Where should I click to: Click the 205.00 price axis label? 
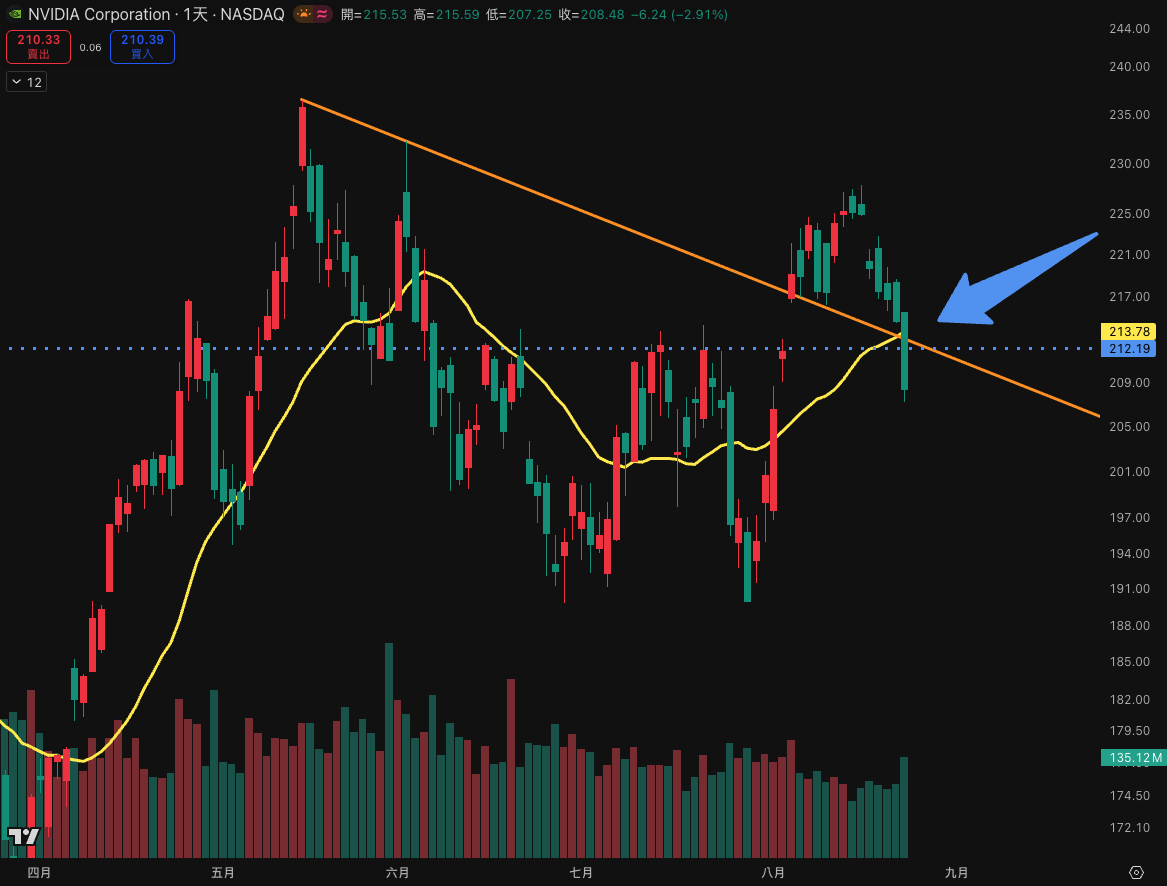[x=1129, y=427]
